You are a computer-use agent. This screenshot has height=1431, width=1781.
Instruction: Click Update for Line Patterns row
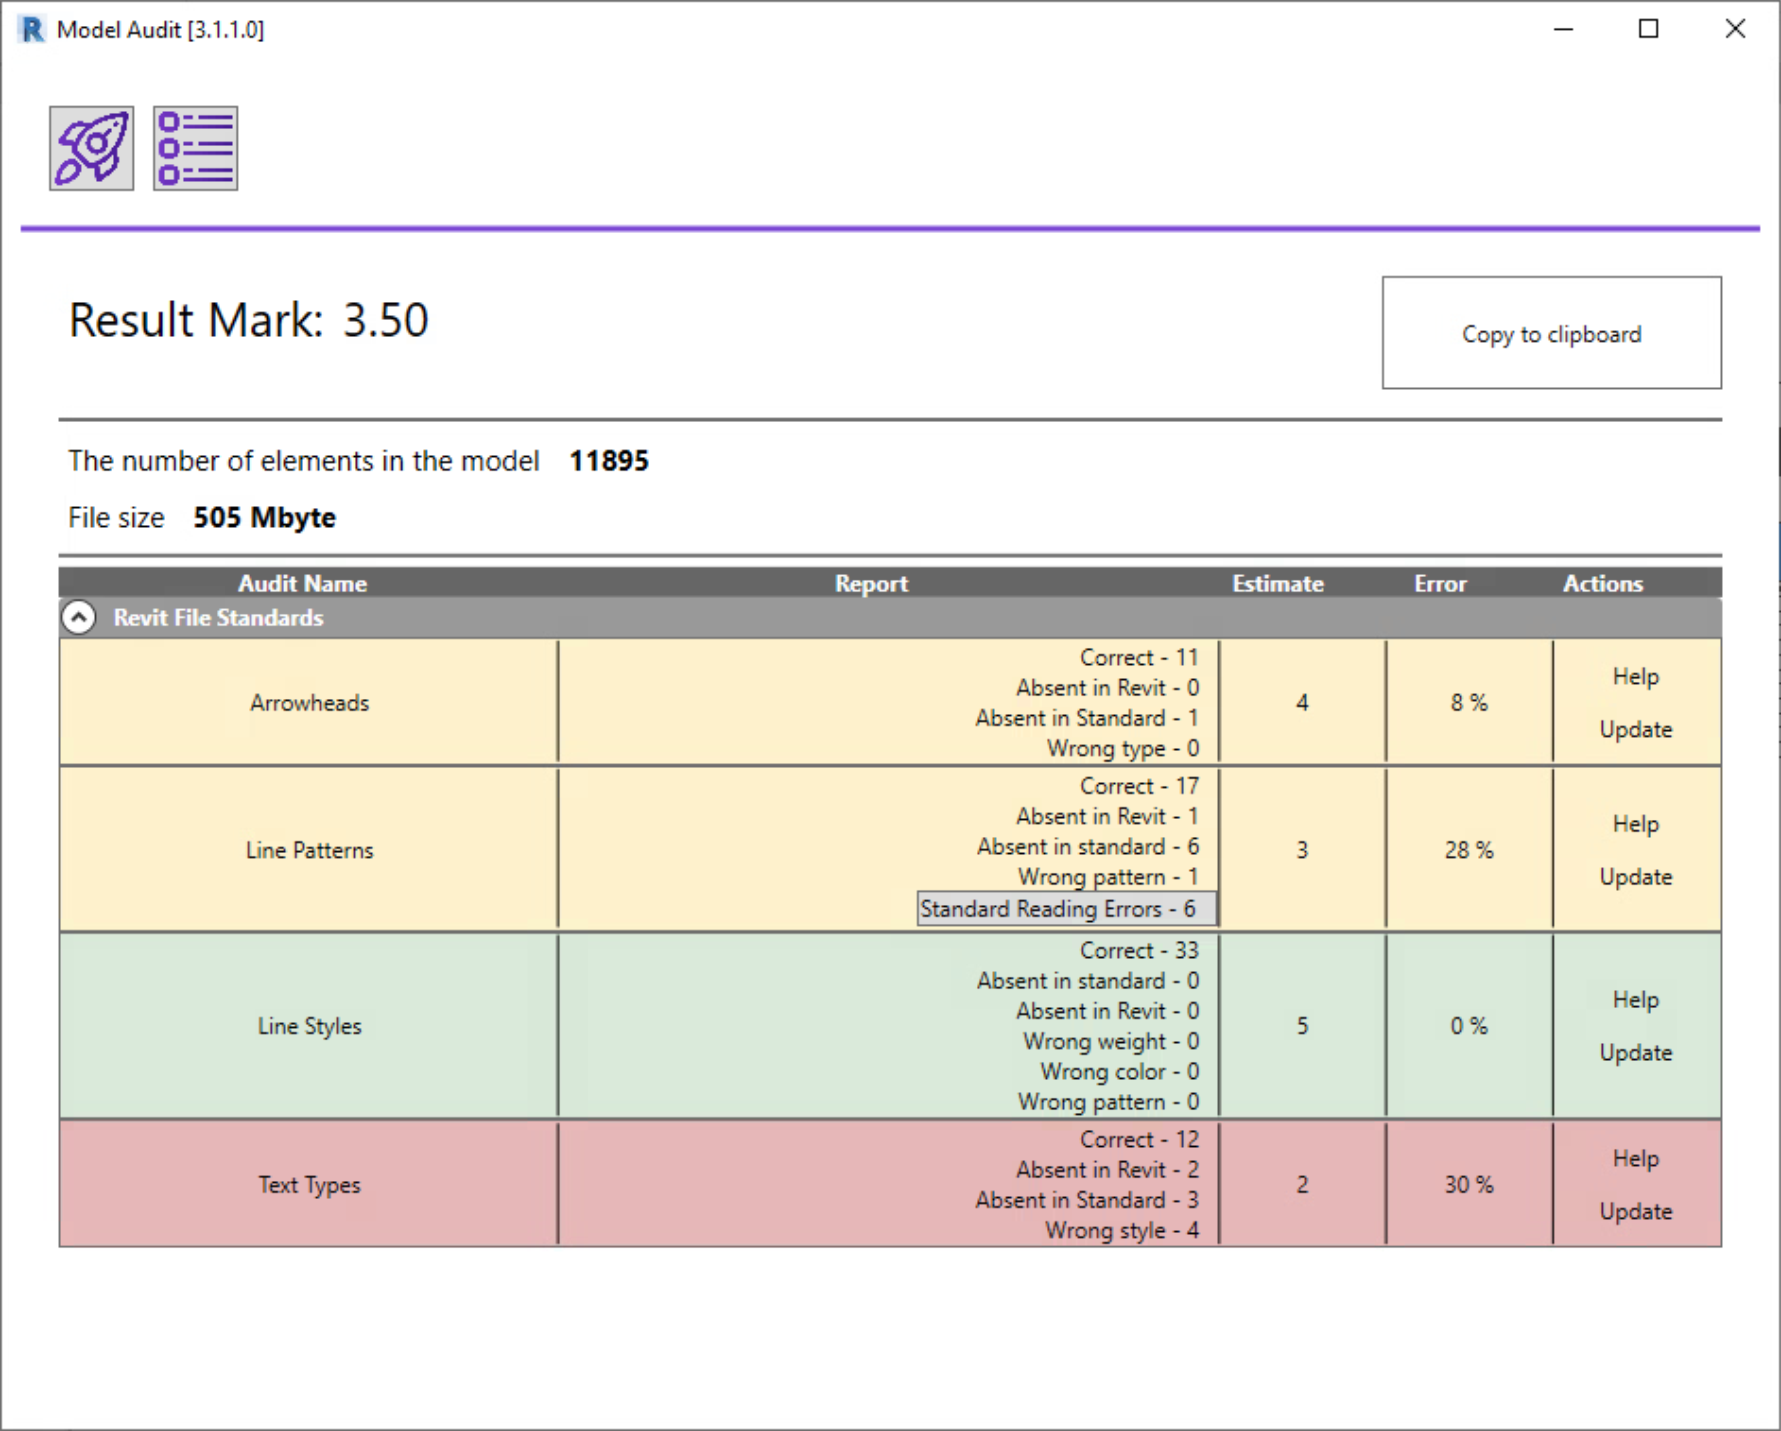pyautogui.click(x=1635, y=877)
